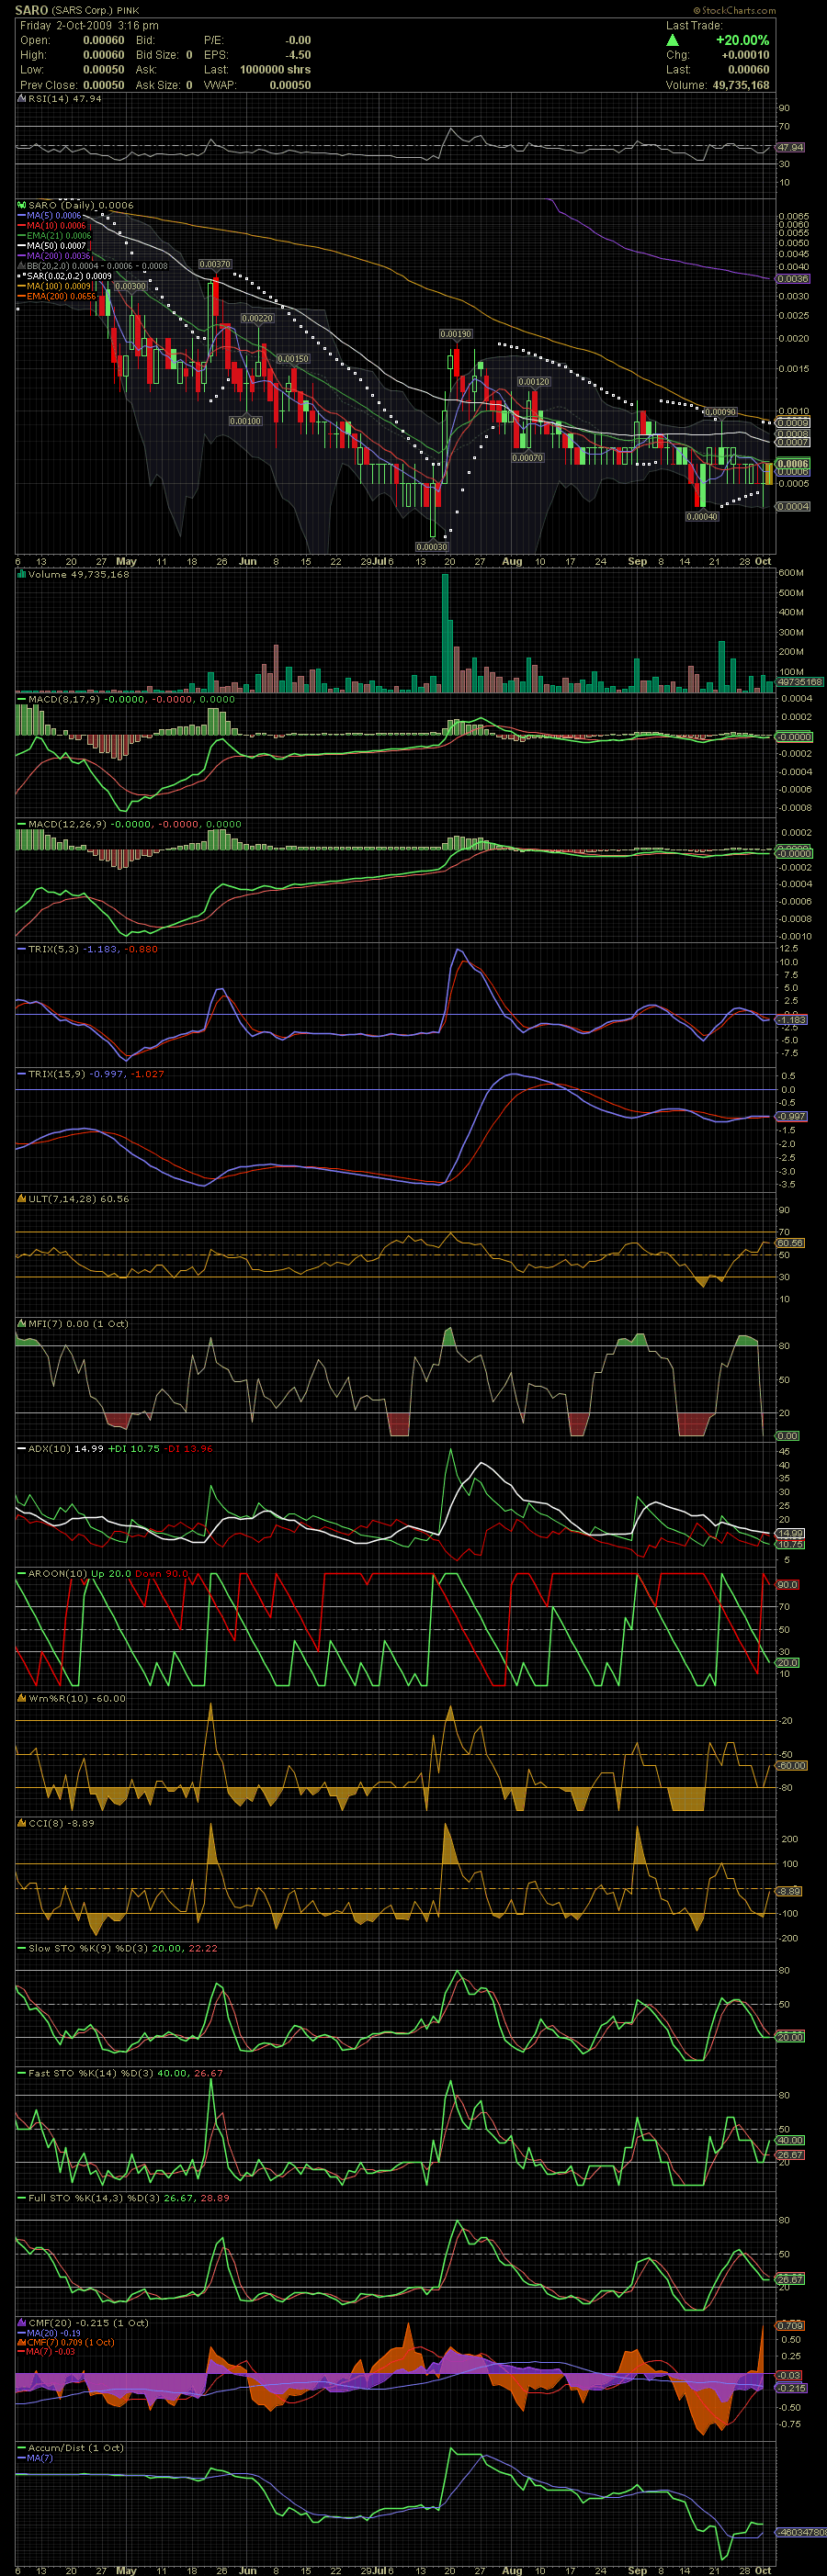
Task: Click the CCI(8) indicator icon
Action: coord(22,1823)
